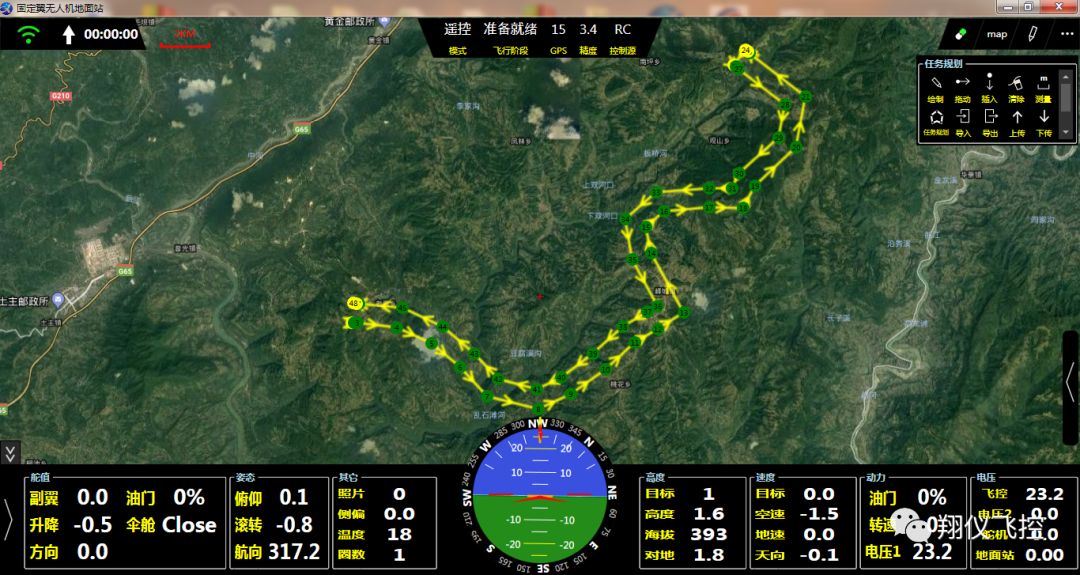Click the Wi-Fi link status indicator
The height and width of the screenshot is (575, 1080).
click(x=29, y=35)
